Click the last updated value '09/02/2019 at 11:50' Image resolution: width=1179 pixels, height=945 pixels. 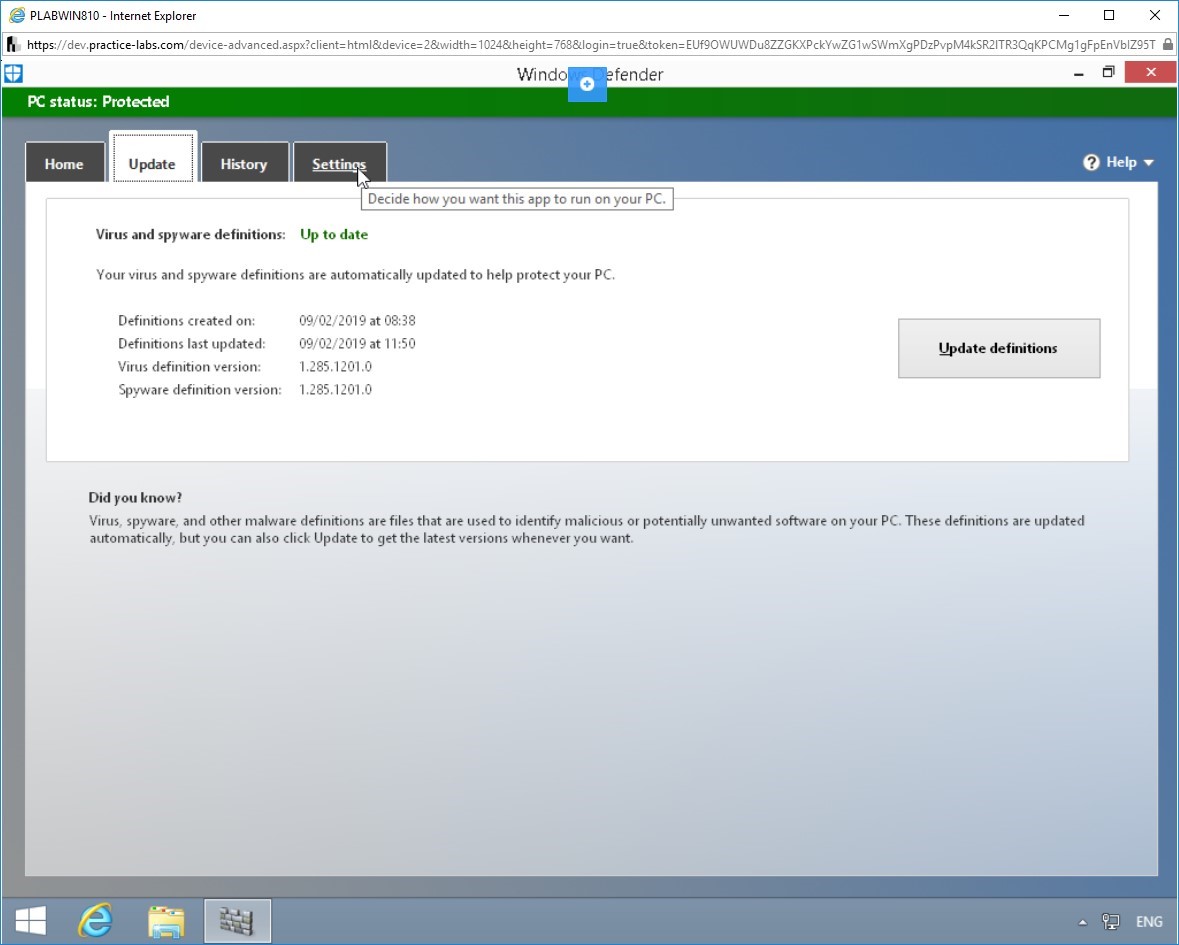(357, 344)
